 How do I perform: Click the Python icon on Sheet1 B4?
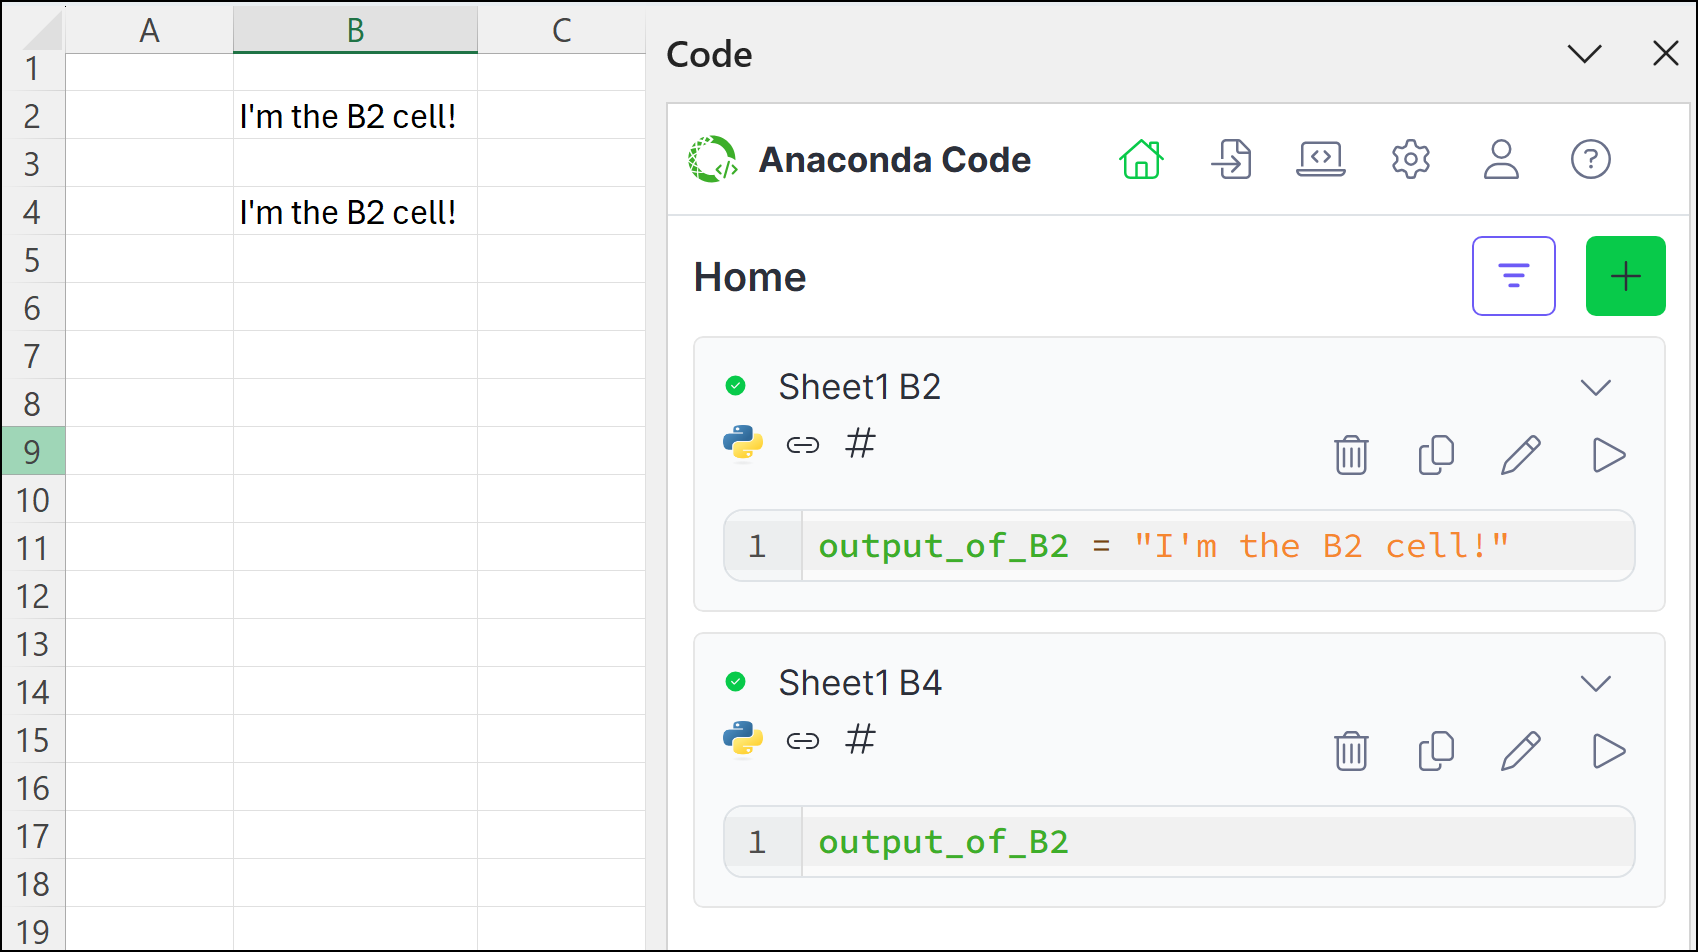click(743, 739)
